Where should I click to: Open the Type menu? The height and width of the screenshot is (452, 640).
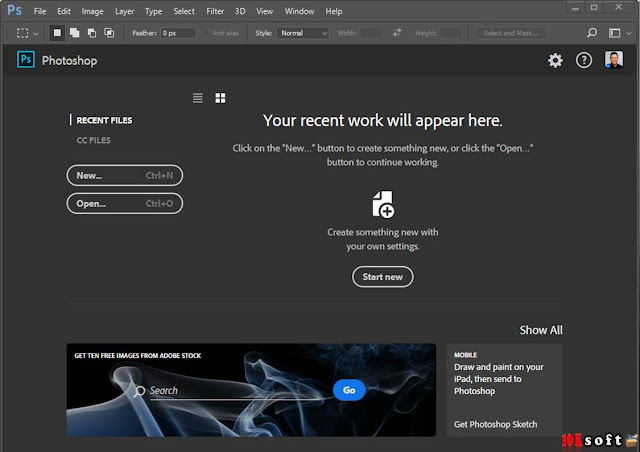click(x=153, y=11)
